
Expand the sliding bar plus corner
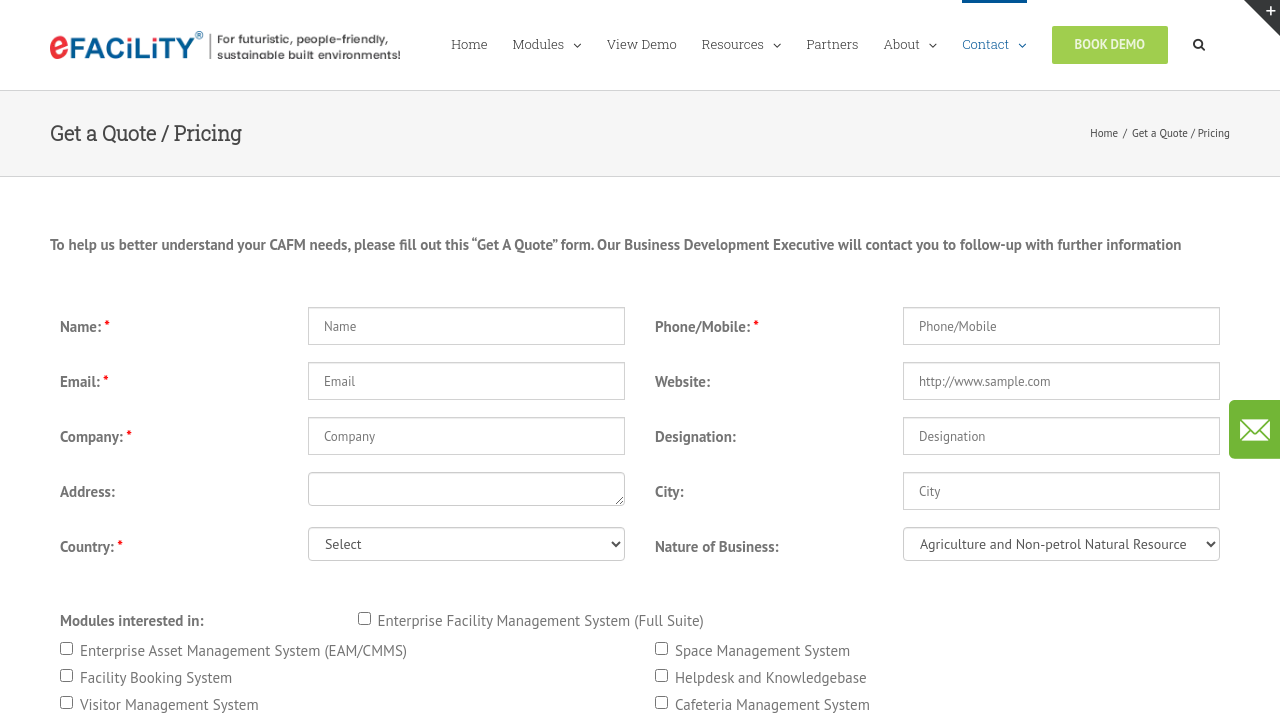[1268, 11]
